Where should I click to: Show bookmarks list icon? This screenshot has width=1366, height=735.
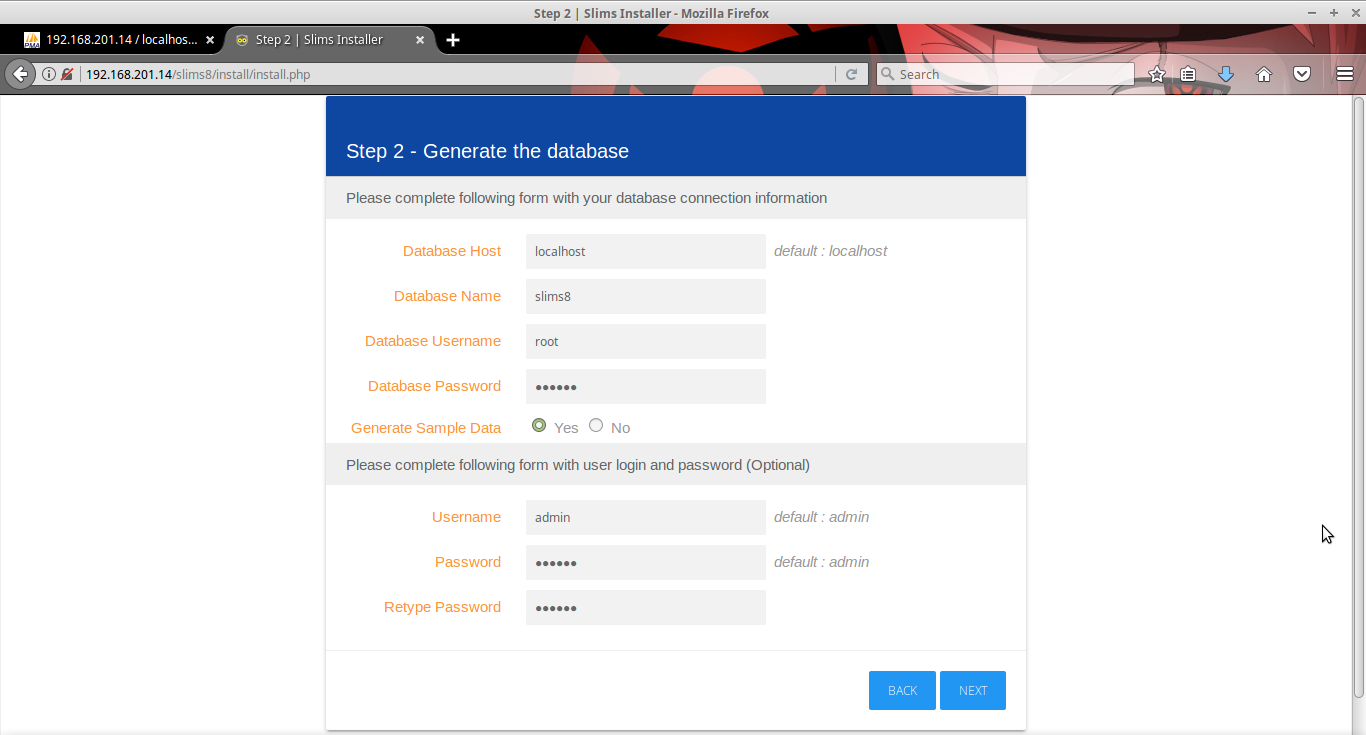point(1188,74)
